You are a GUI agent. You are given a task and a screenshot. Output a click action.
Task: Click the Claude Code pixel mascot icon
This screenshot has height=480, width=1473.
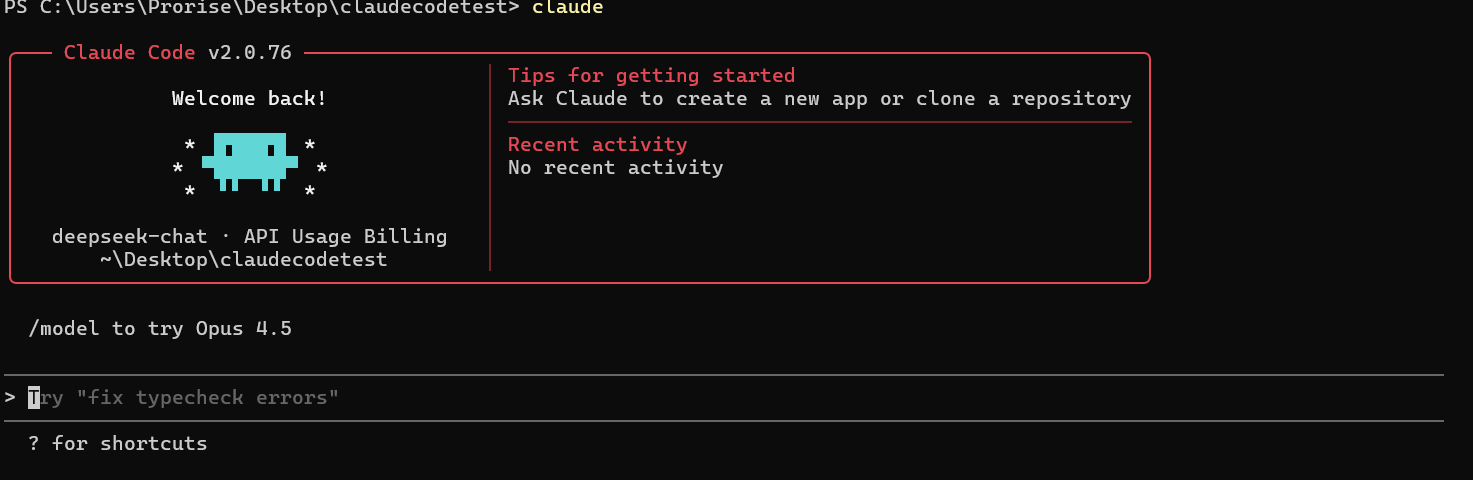(x=249, y=160)
